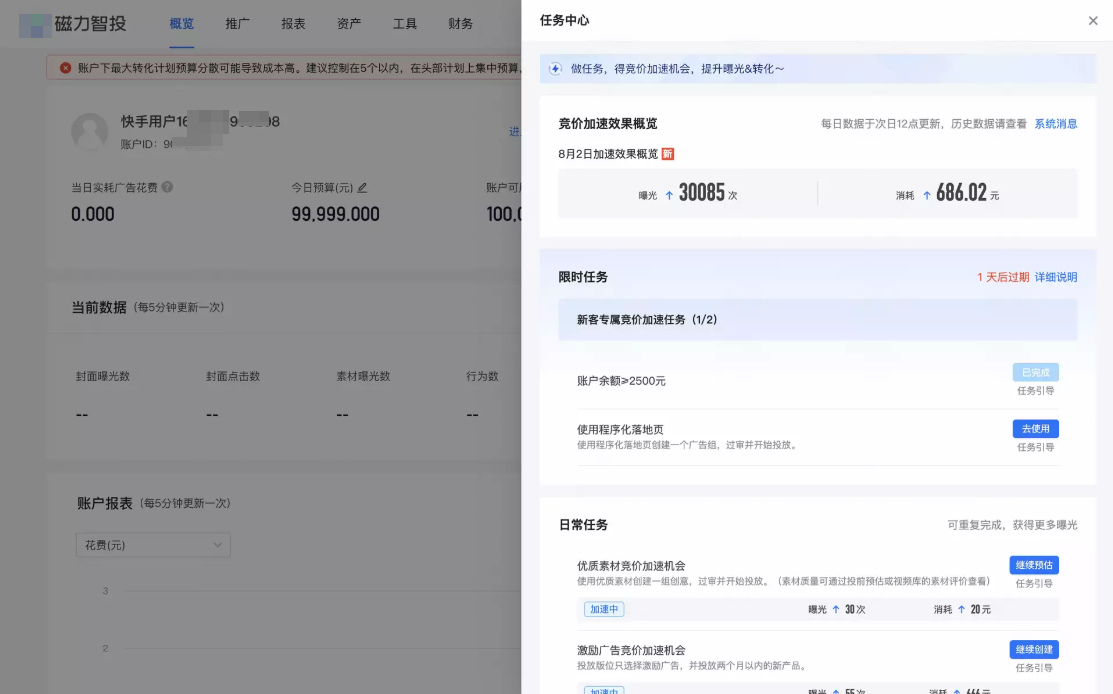Click 任务引导 under the 去使用 button
The width and height of the screenshot is (1113, 694).
click(x=1035, y=447)
